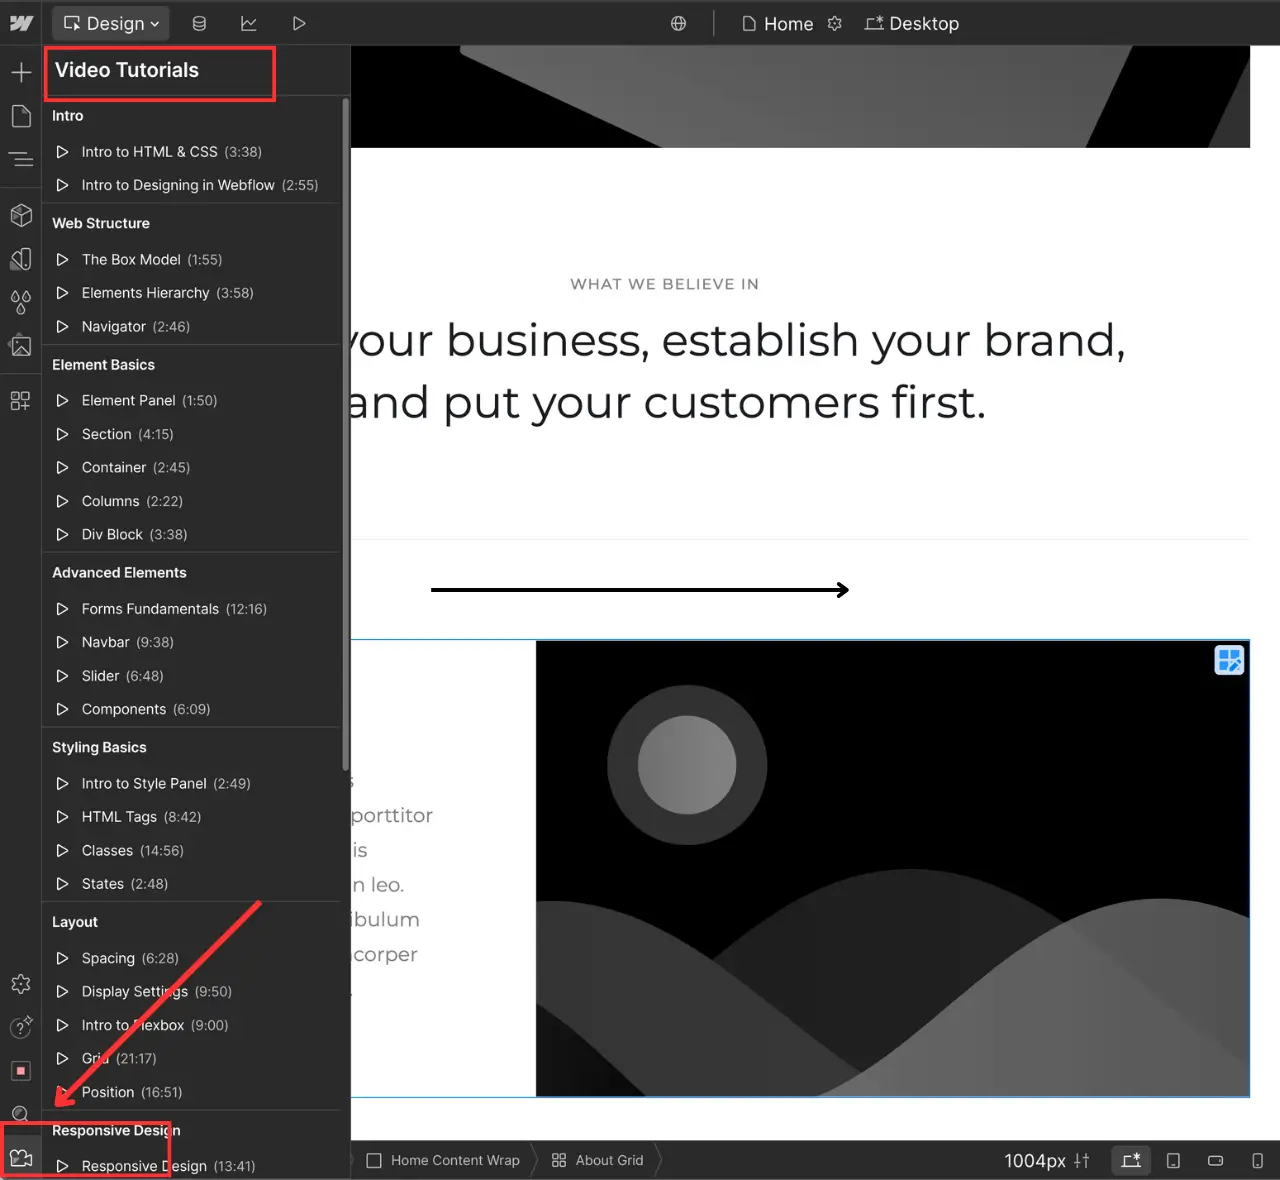Viewport: 1280px width, 1180px height.
Task: Switch to mobile portrait breakpoint
Action: click(x=1258, y=1160)
